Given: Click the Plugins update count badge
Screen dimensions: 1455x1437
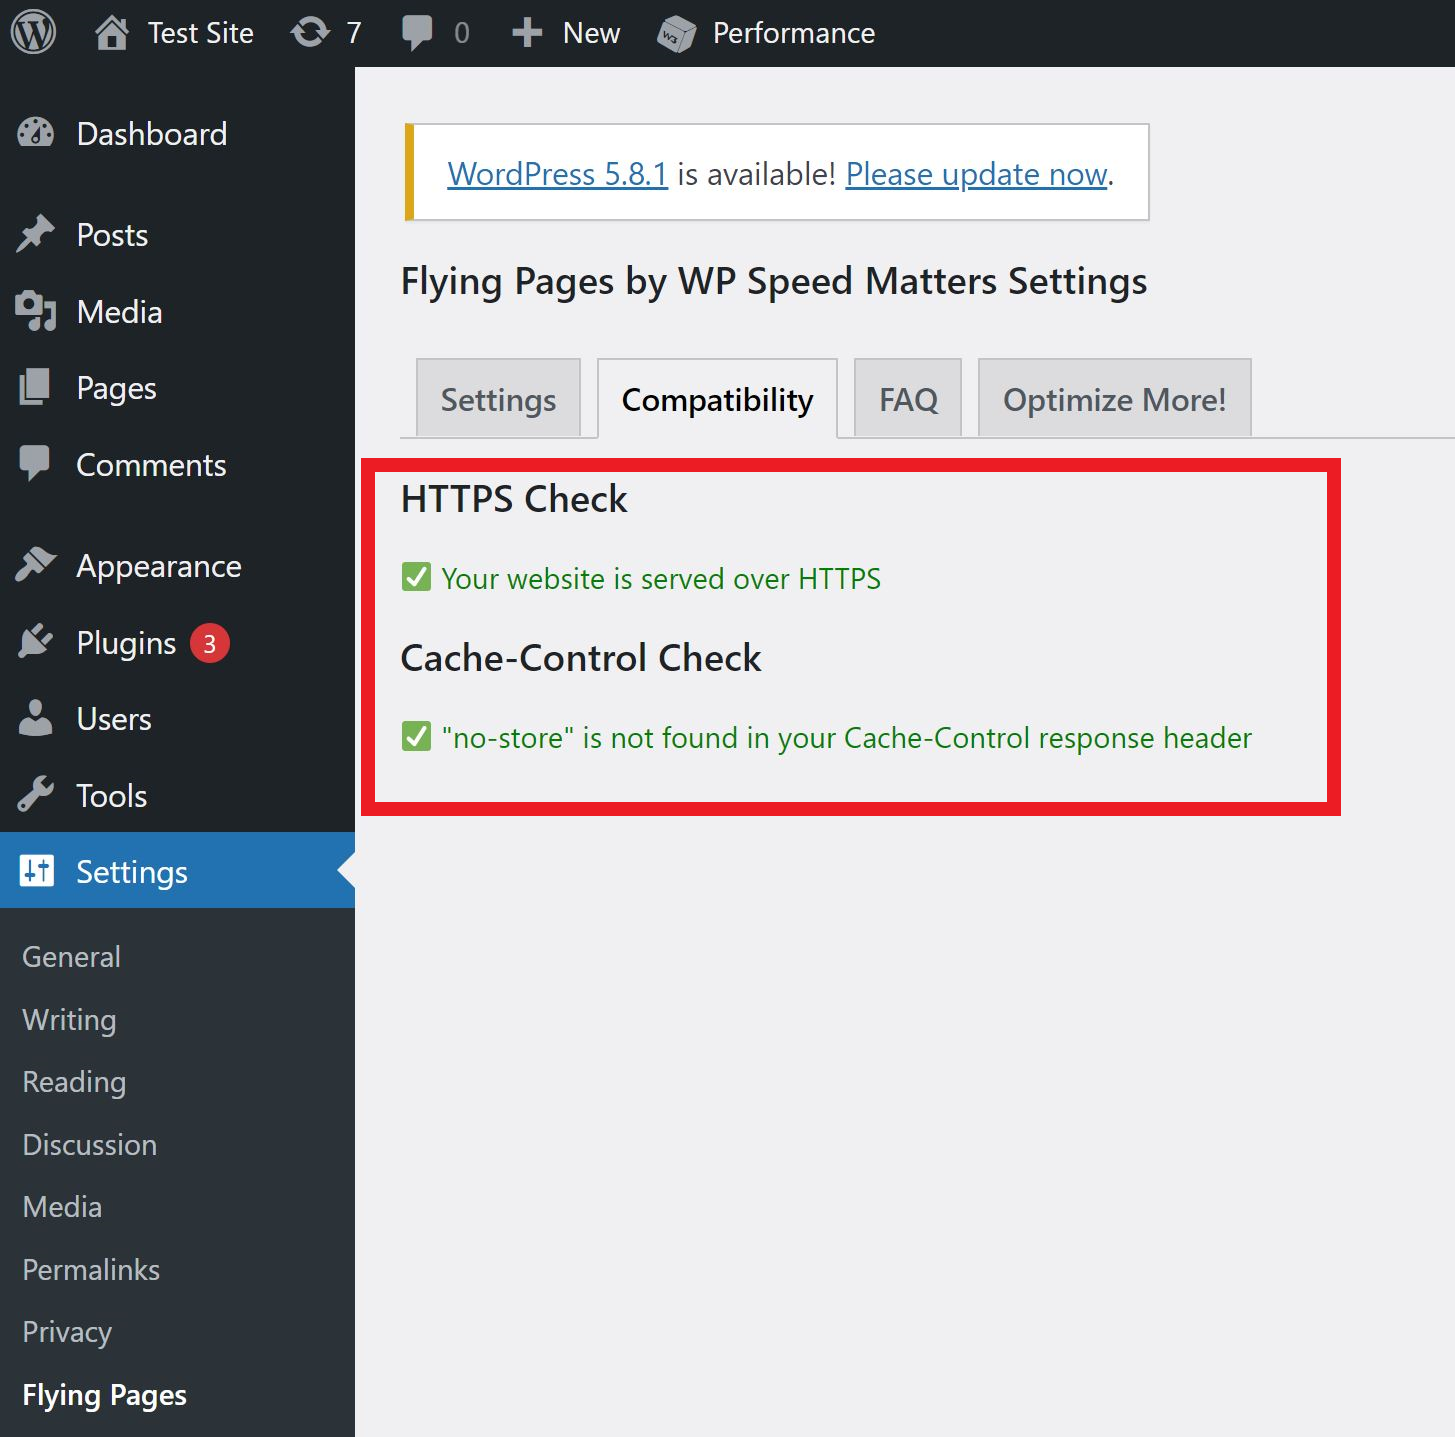Looking at the screenshot, I should tap(210, 644).
